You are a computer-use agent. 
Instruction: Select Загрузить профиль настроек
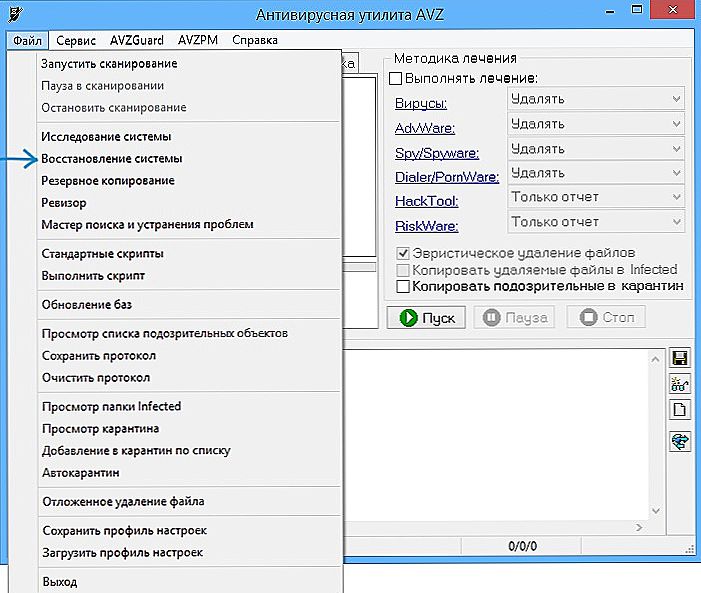click(x=189, y=553)
